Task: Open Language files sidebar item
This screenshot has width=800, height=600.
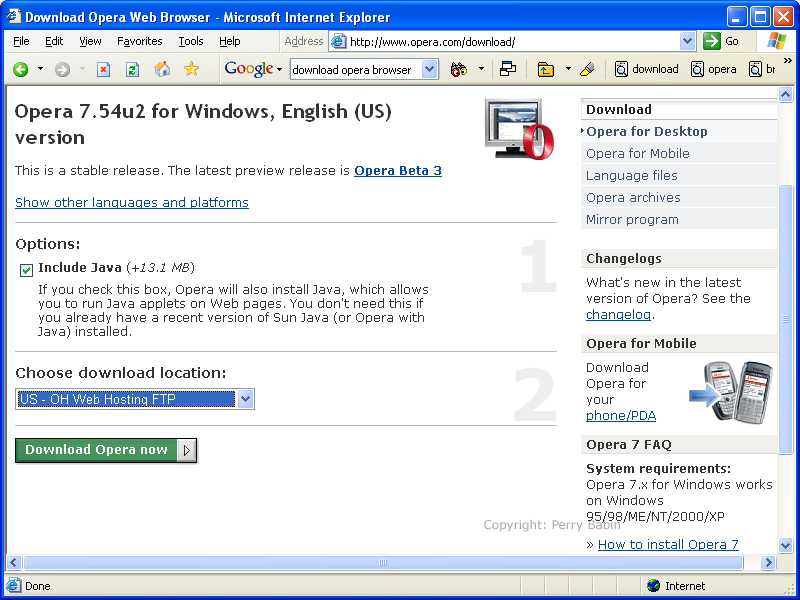Action: (x=679, y=176)
